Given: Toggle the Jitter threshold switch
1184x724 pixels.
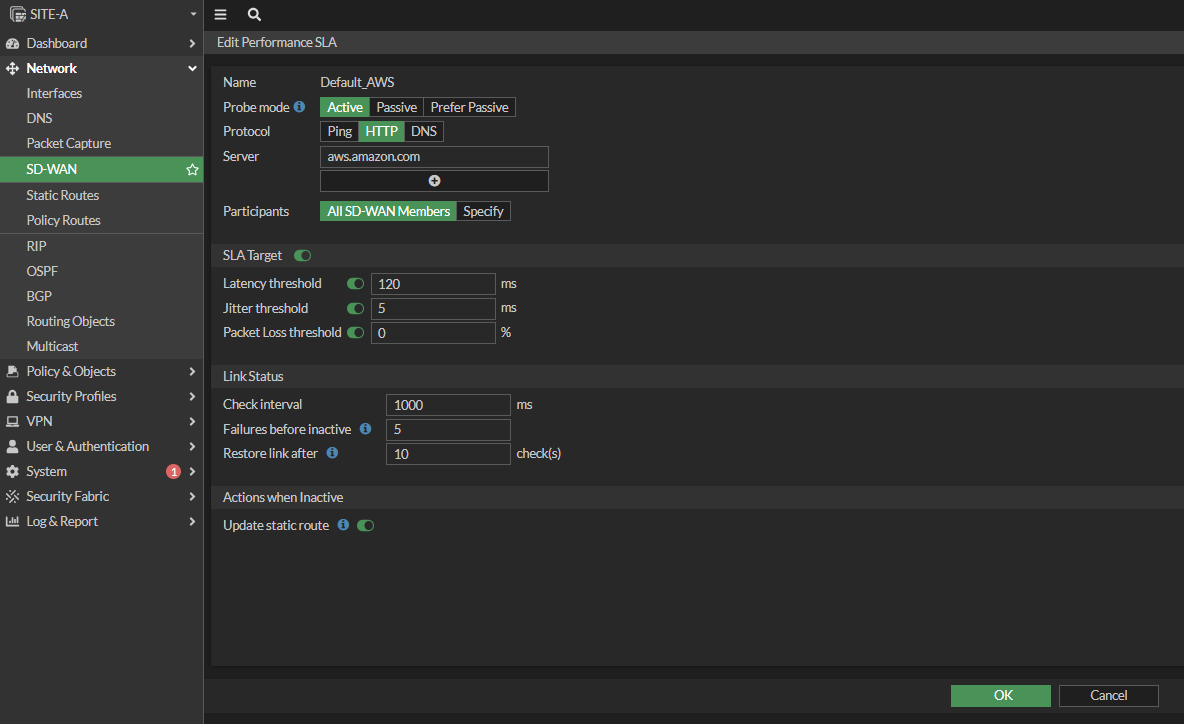Looking at the screenshot, I should point(355,309).
